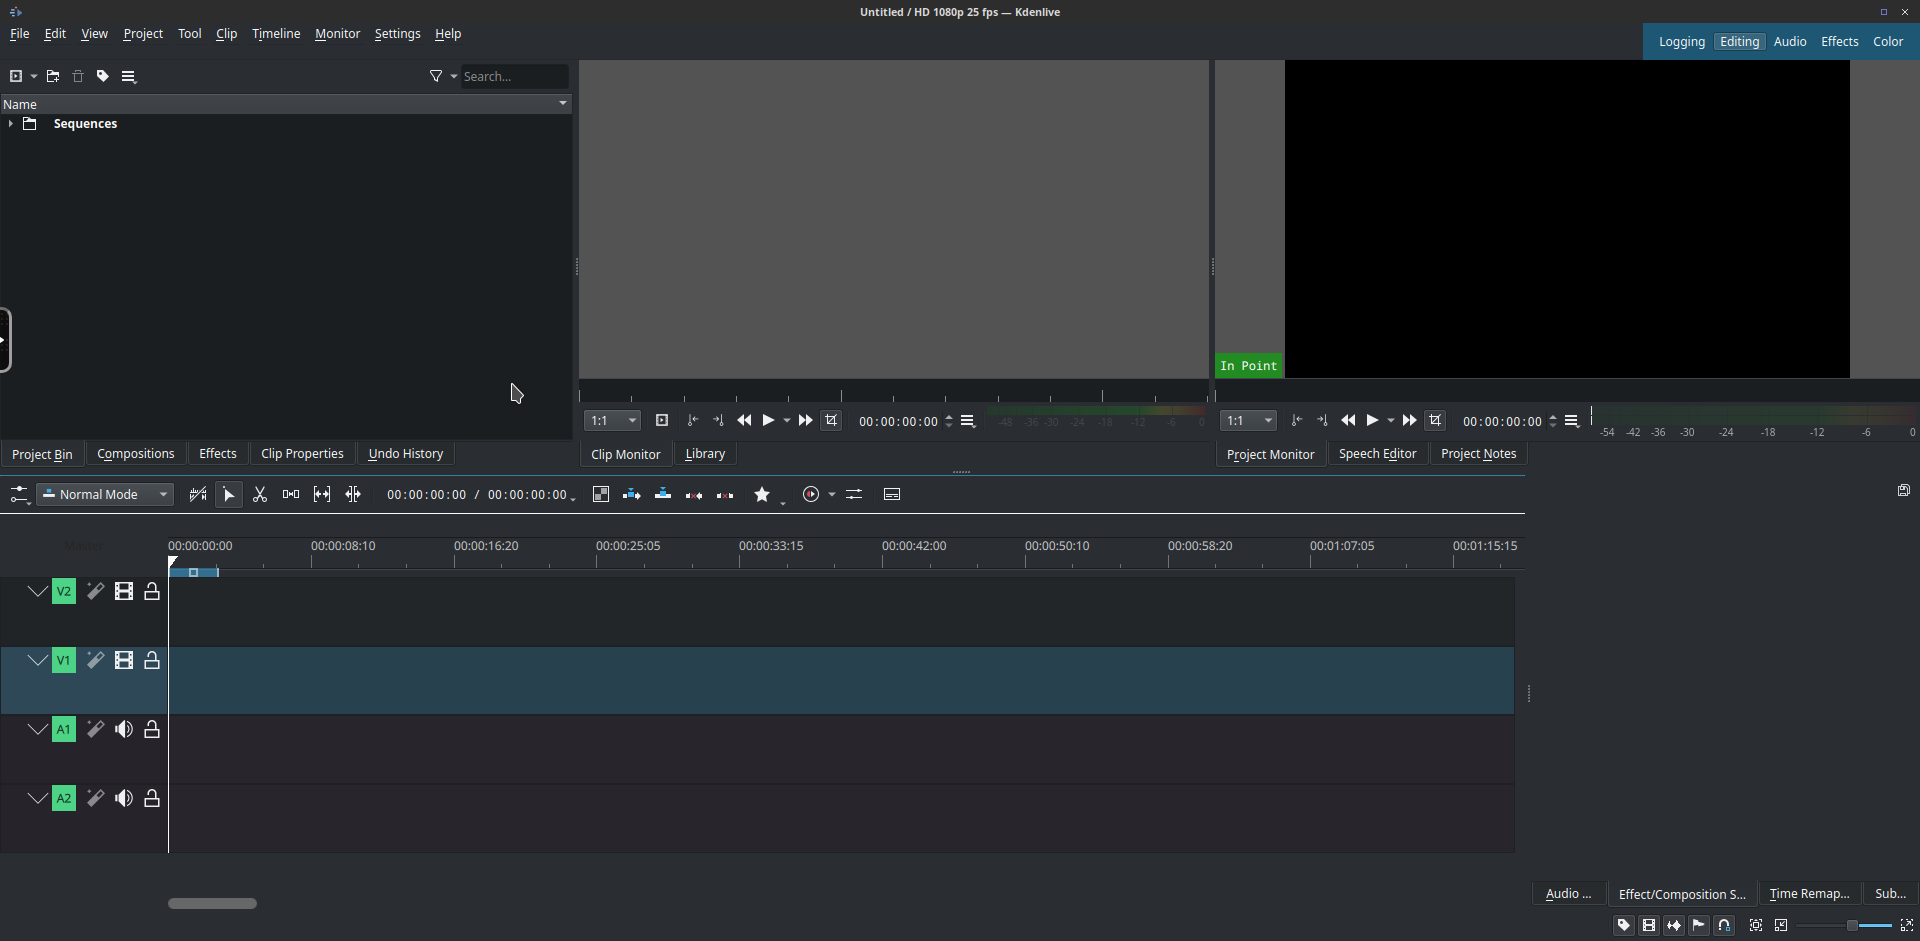Hide video on the V2 track
The height and width of the screenshot is (941, 1920).
coord(124,591)
